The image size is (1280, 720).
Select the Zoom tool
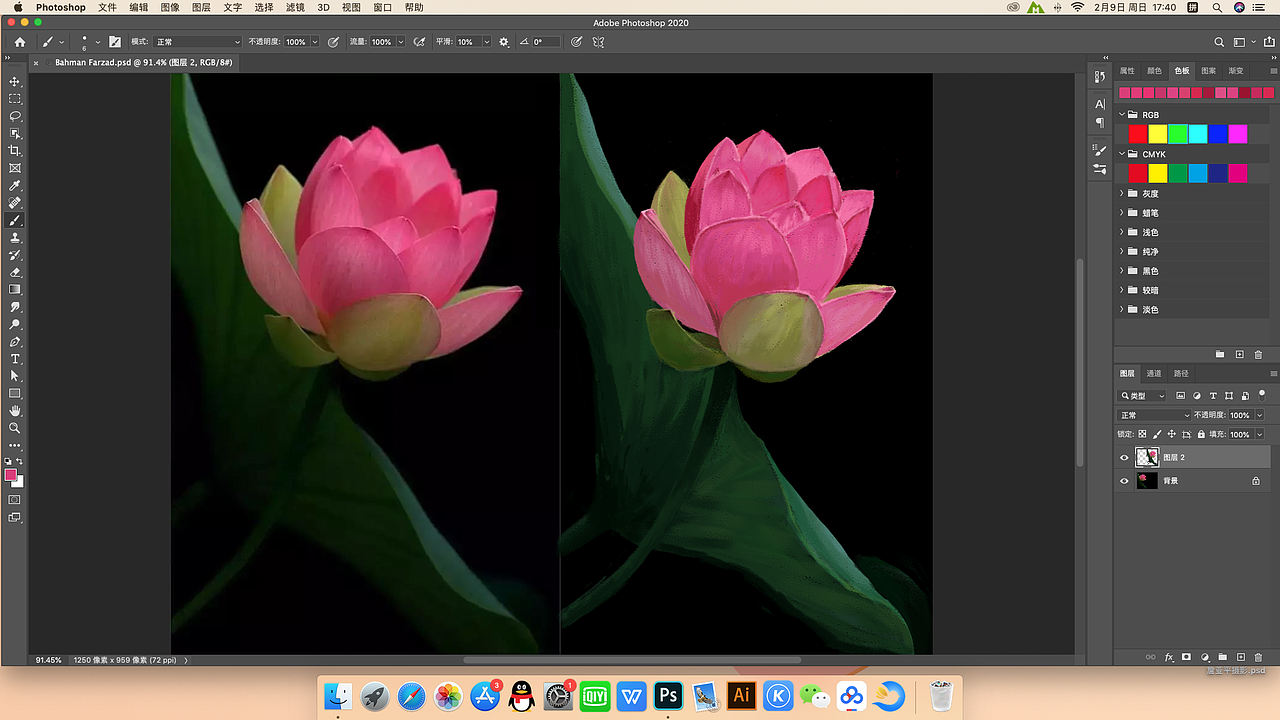tap(15, 428)
